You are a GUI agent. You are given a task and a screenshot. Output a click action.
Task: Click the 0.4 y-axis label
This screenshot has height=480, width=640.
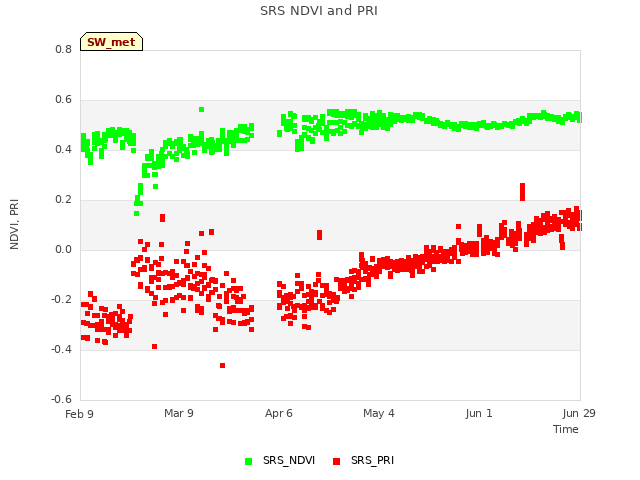pyautogui.click(x=63, y=149)
